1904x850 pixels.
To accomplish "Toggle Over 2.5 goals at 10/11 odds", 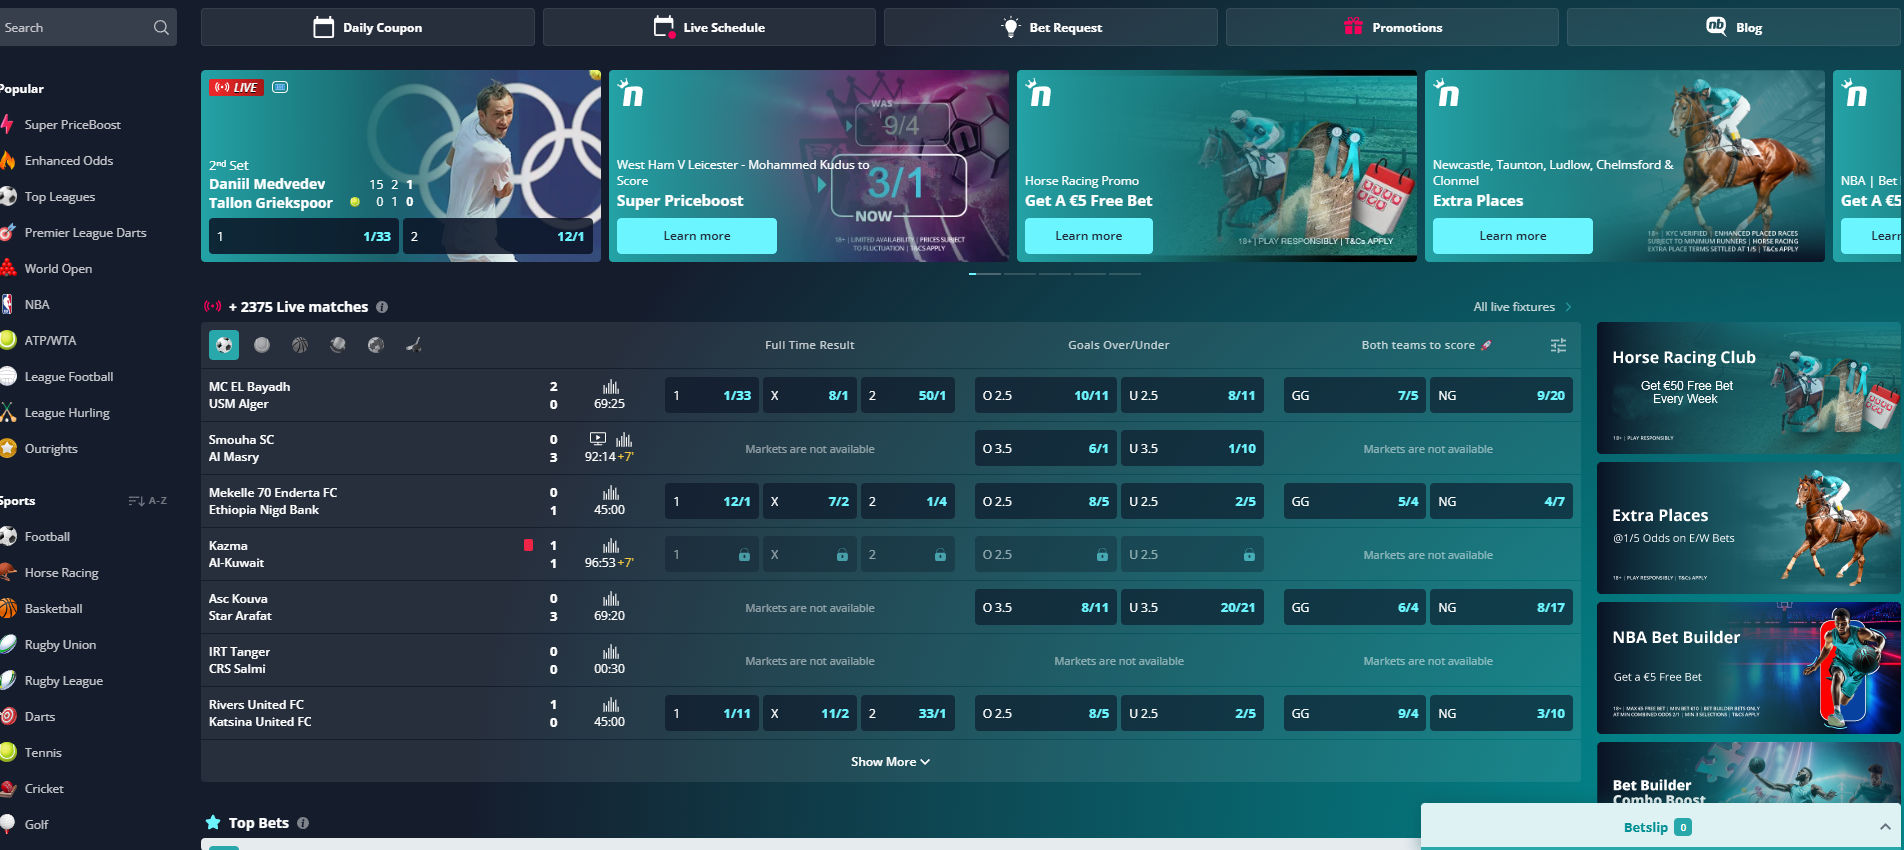I will [x=1045, y=396].
